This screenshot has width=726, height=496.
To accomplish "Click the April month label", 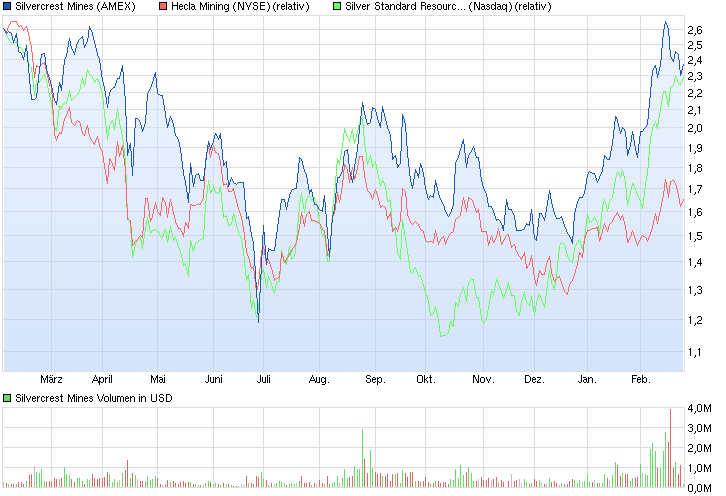I will pyautogui.click(x=102, y=380).
